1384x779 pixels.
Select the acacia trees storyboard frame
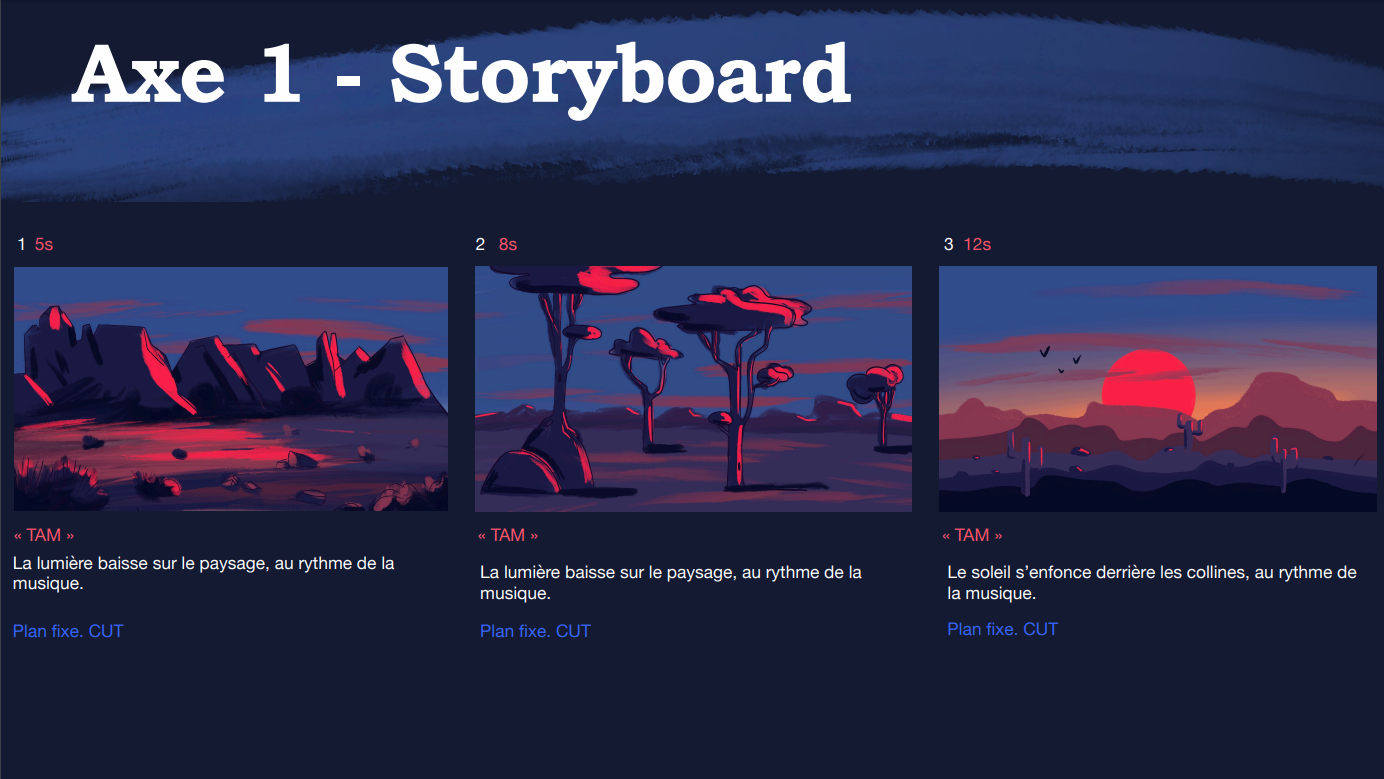(693, 389)
